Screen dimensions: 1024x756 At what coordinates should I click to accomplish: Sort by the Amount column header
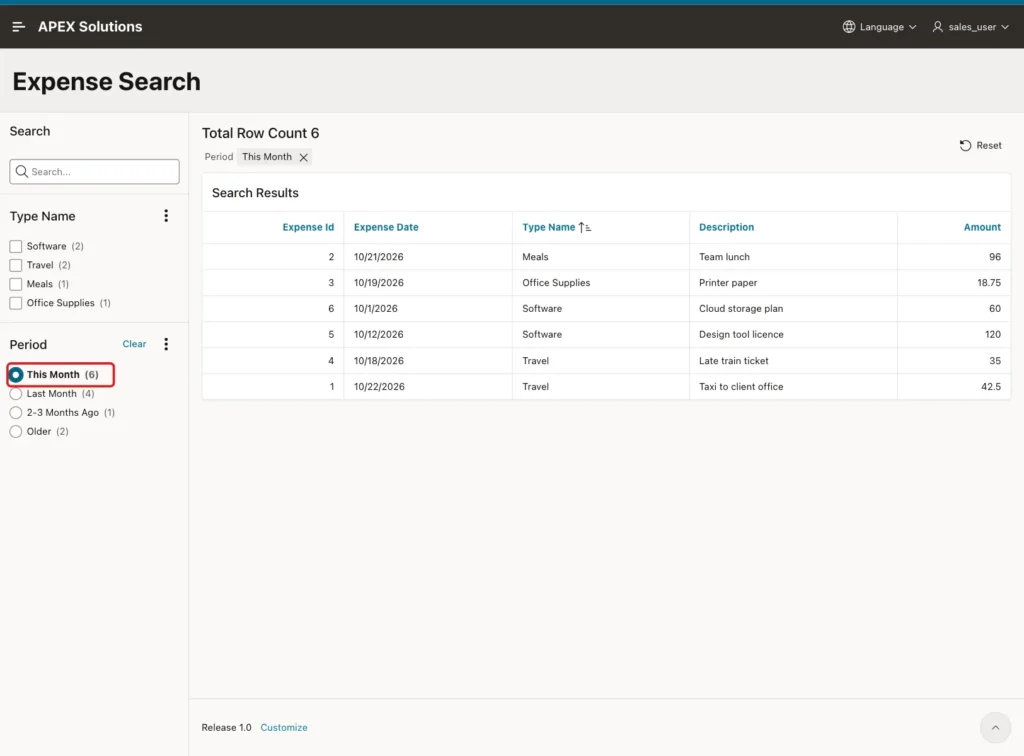coord(982,227)
